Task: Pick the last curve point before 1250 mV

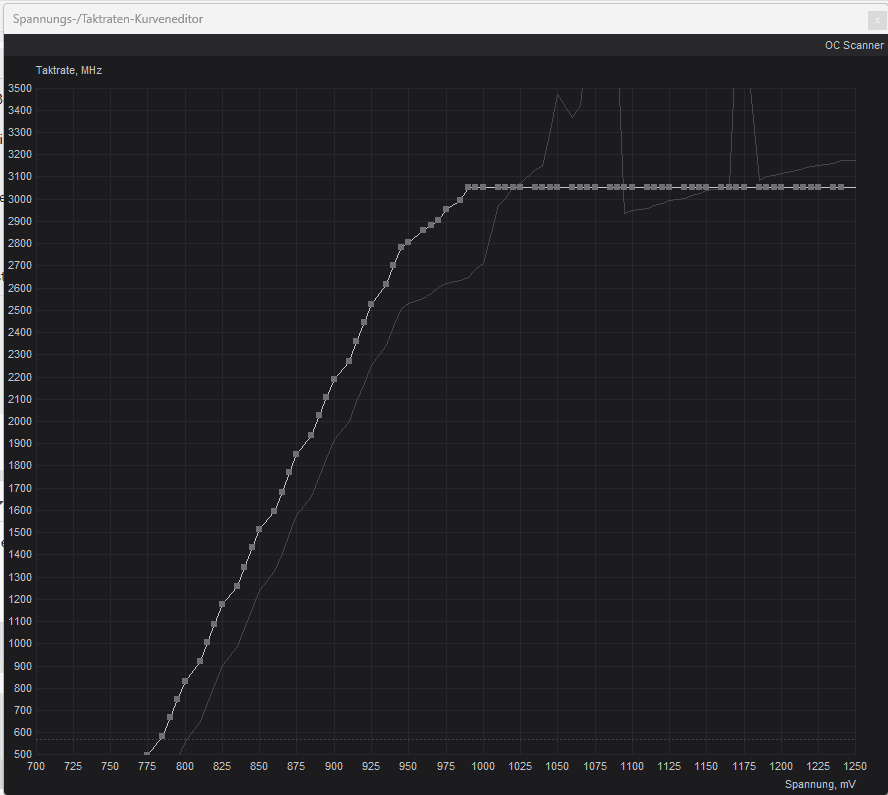Action: 840,187
